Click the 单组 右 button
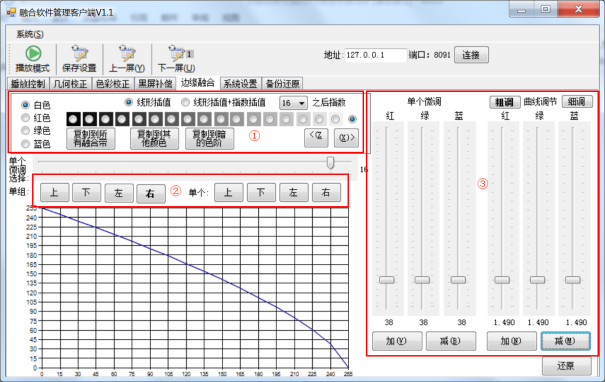 [151, 193]
